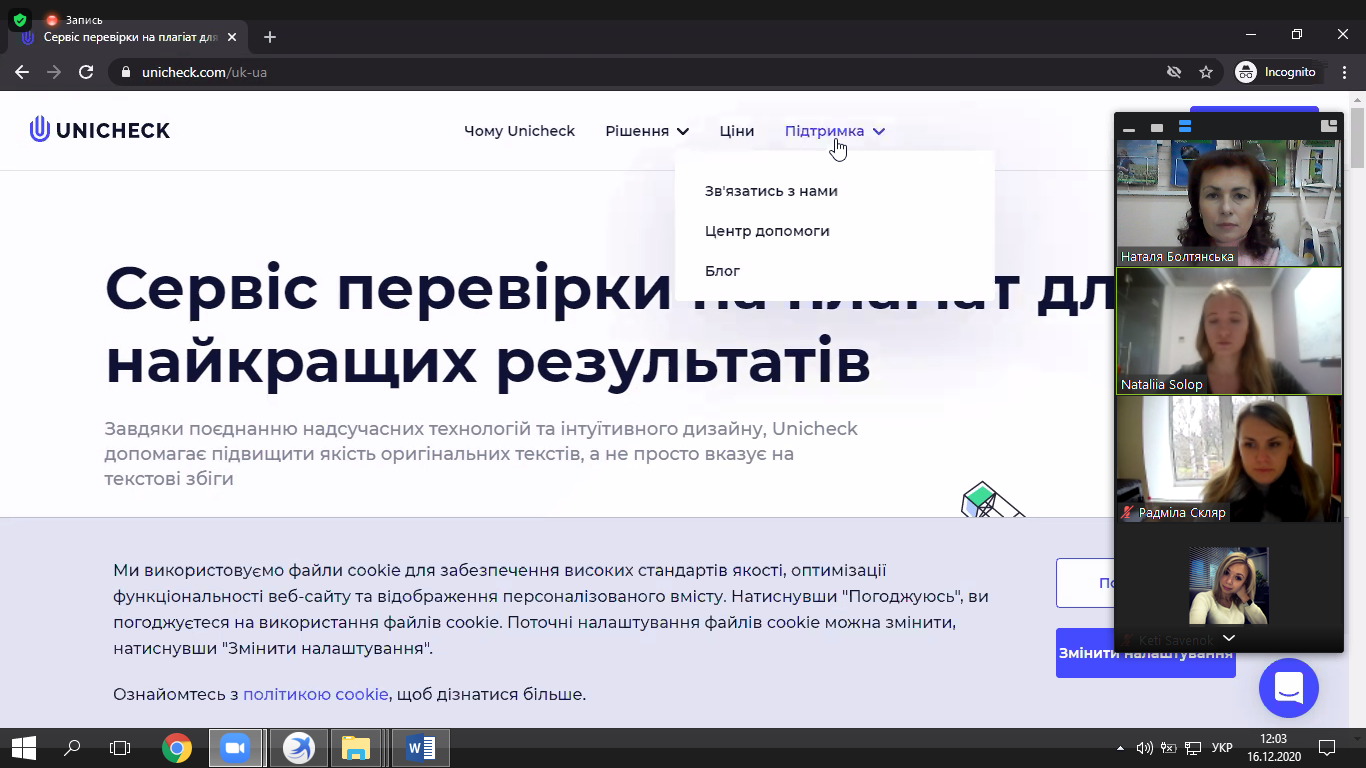Image resolution: width=1366 pixels, height=768 pixels.
Task: Reload the Unicheck page
Action: 86,72
